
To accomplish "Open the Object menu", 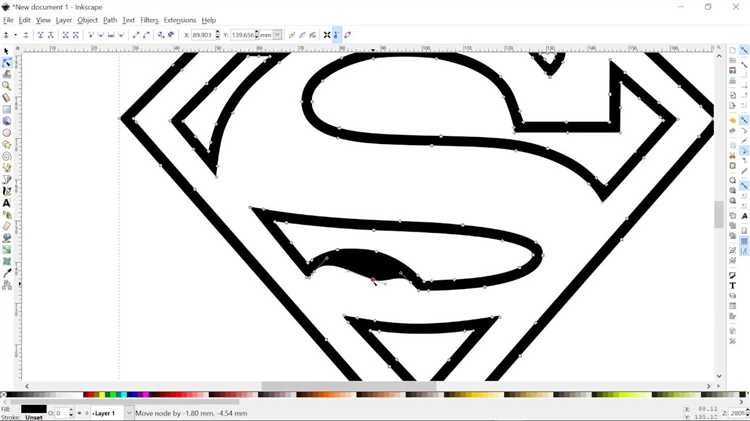I will 88,20.
